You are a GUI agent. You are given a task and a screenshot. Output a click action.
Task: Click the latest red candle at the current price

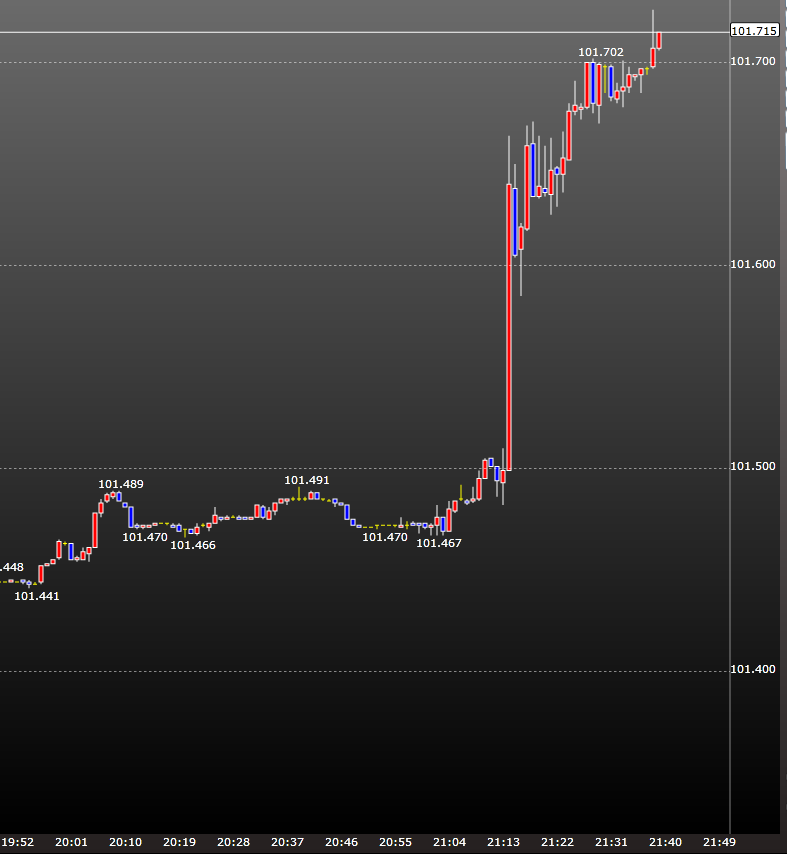[x=659, y=40]
